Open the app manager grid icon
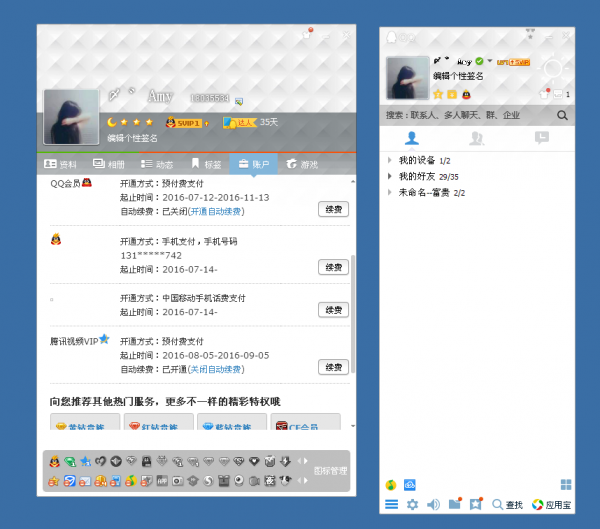600x529 pixels. (x=566, y=485)
